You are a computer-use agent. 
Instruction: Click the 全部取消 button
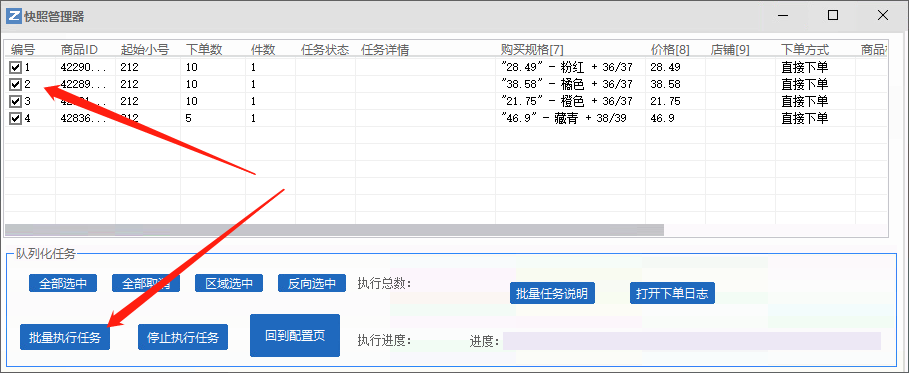146,283
